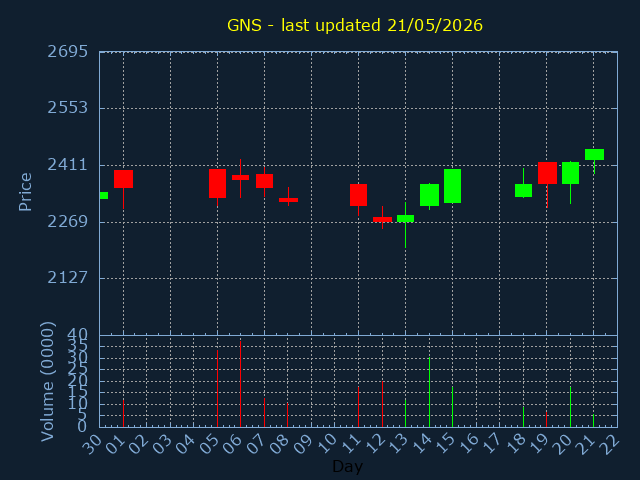The width and height of the screenshot is (640, 480).
Task: Click the 01 day tick label
Action: tap(116, 443)
